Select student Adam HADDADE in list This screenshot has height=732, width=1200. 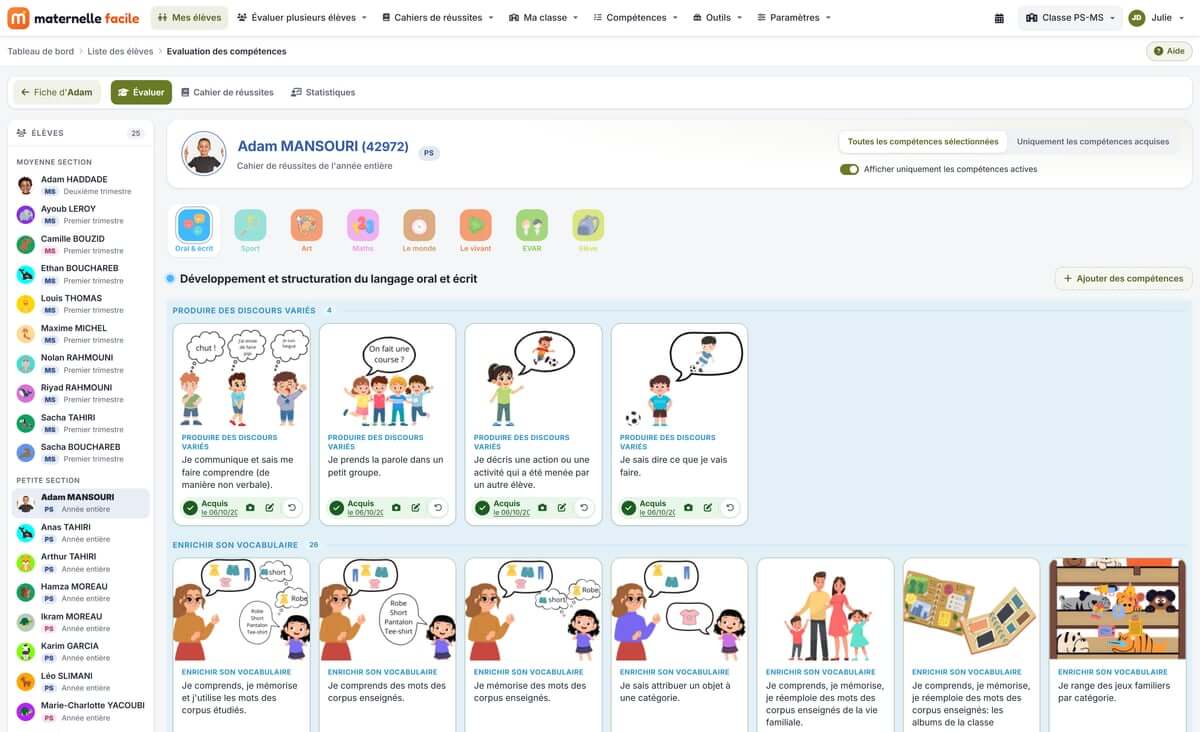[81, 185]
